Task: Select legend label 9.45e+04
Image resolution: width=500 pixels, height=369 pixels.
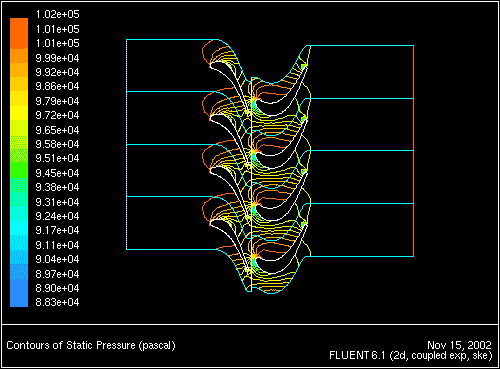Action: click(57, 173)
